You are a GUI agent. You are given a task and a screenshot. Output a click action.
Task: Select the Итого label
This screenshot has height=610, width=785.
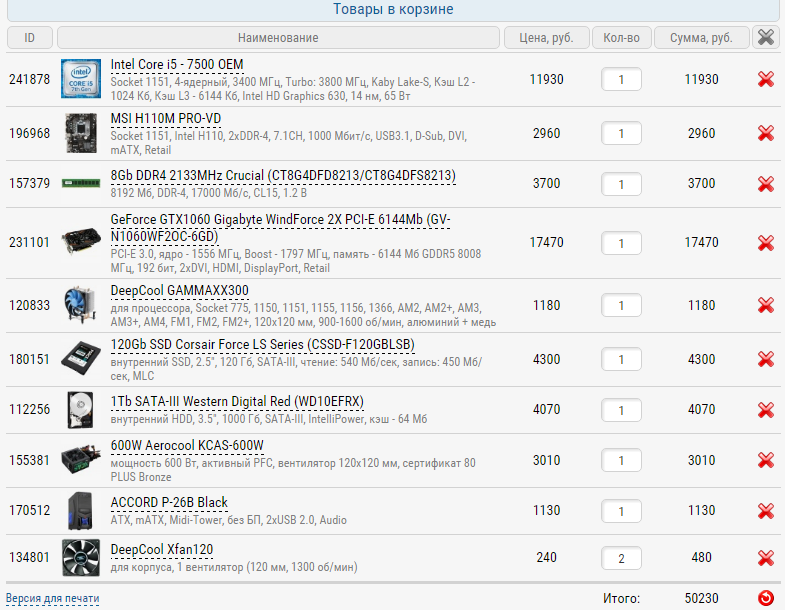point(621,598)
